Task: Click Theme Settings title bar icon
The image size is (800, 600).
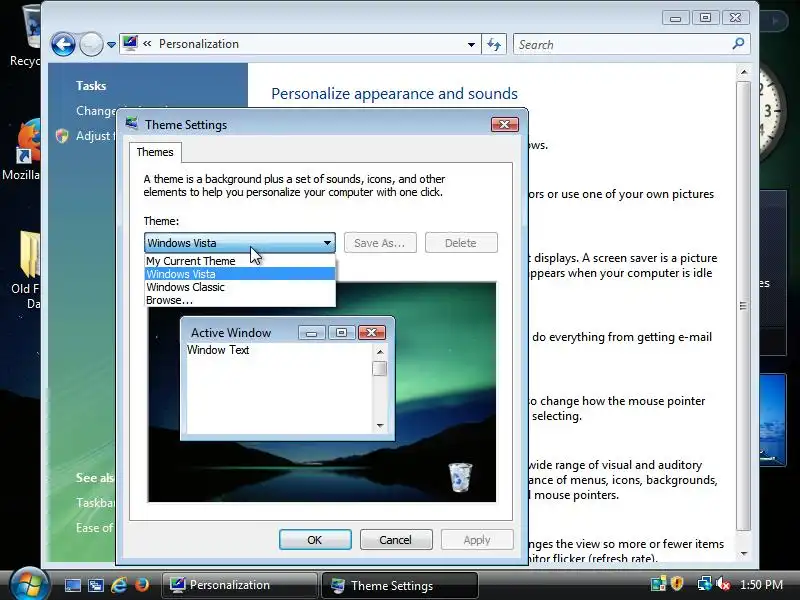Action: coord(132,123)
